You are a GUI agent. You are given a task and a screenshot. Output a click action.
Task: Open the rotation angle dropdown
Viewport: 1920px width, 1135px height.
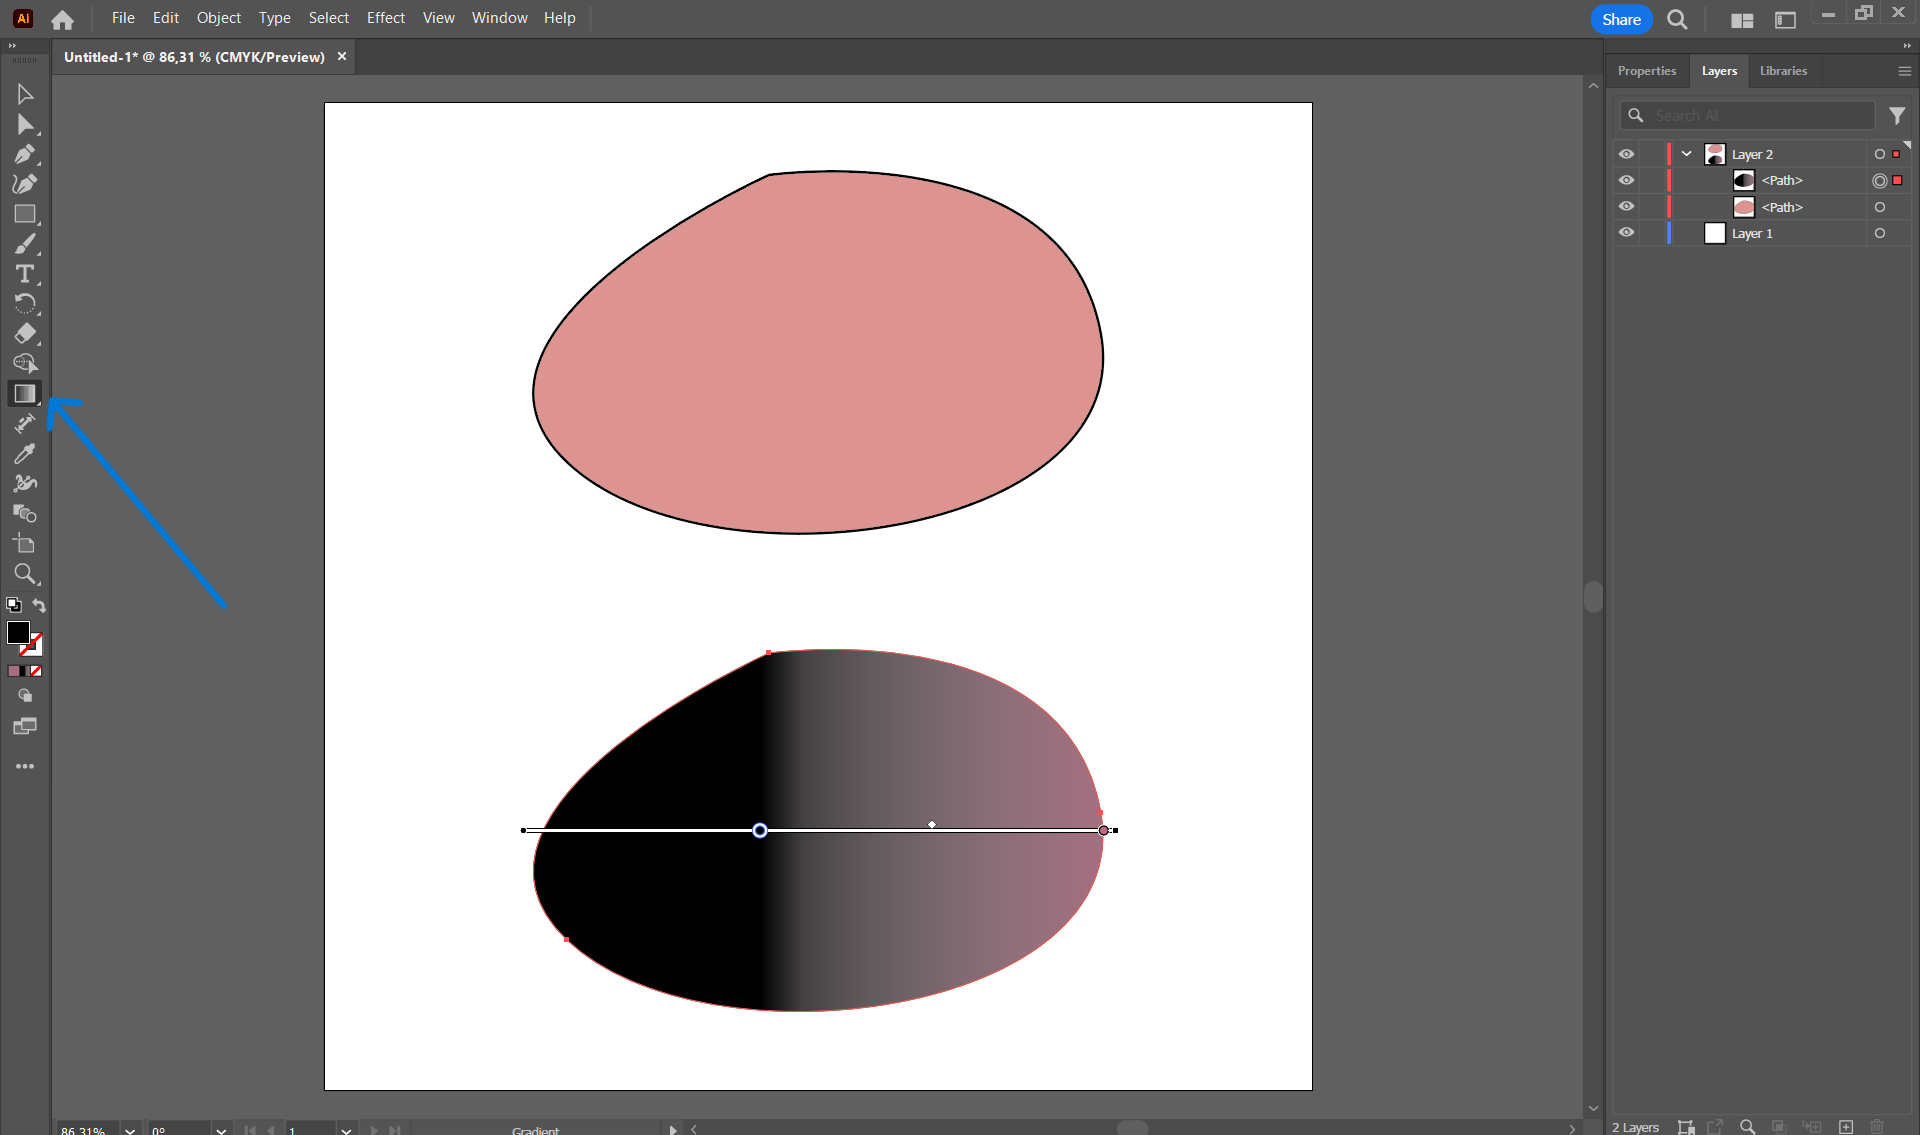(221, 1129)
